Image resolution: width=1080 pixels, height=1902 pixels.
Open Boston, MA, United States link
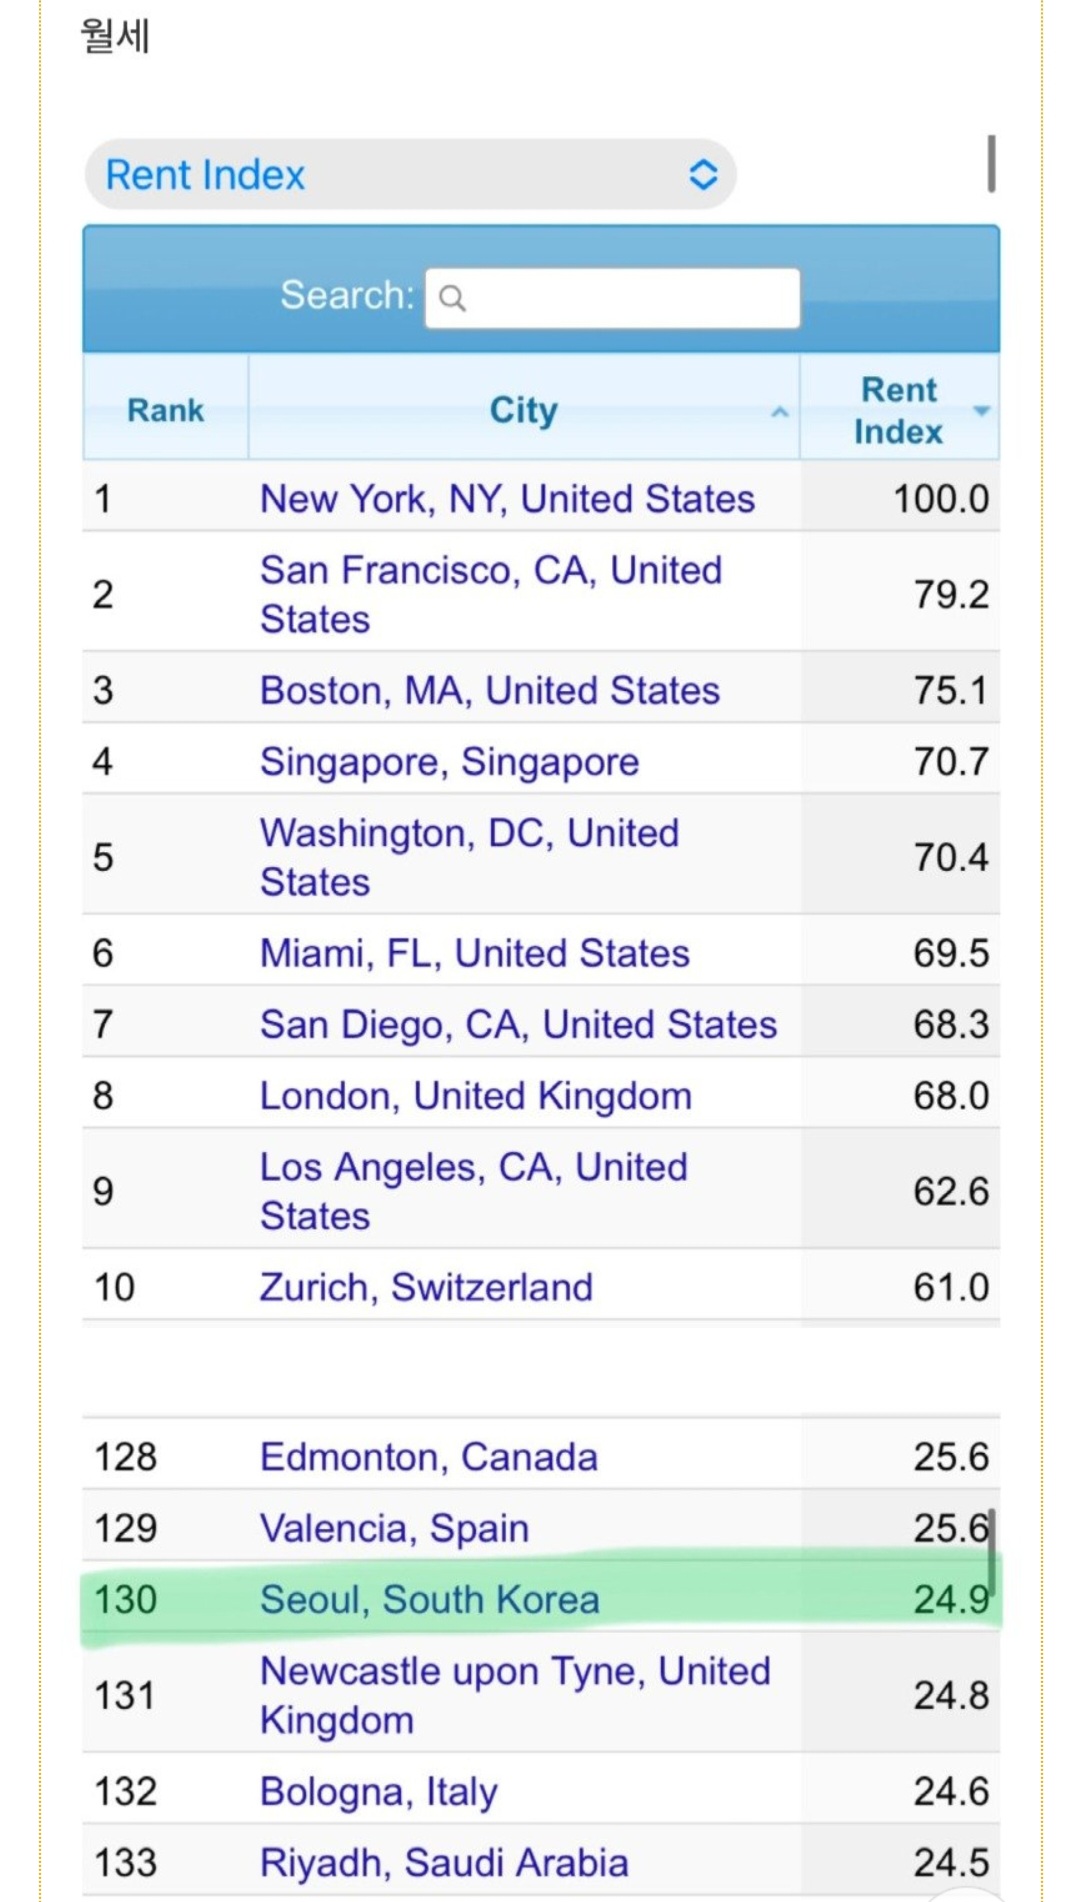(490, 690)
